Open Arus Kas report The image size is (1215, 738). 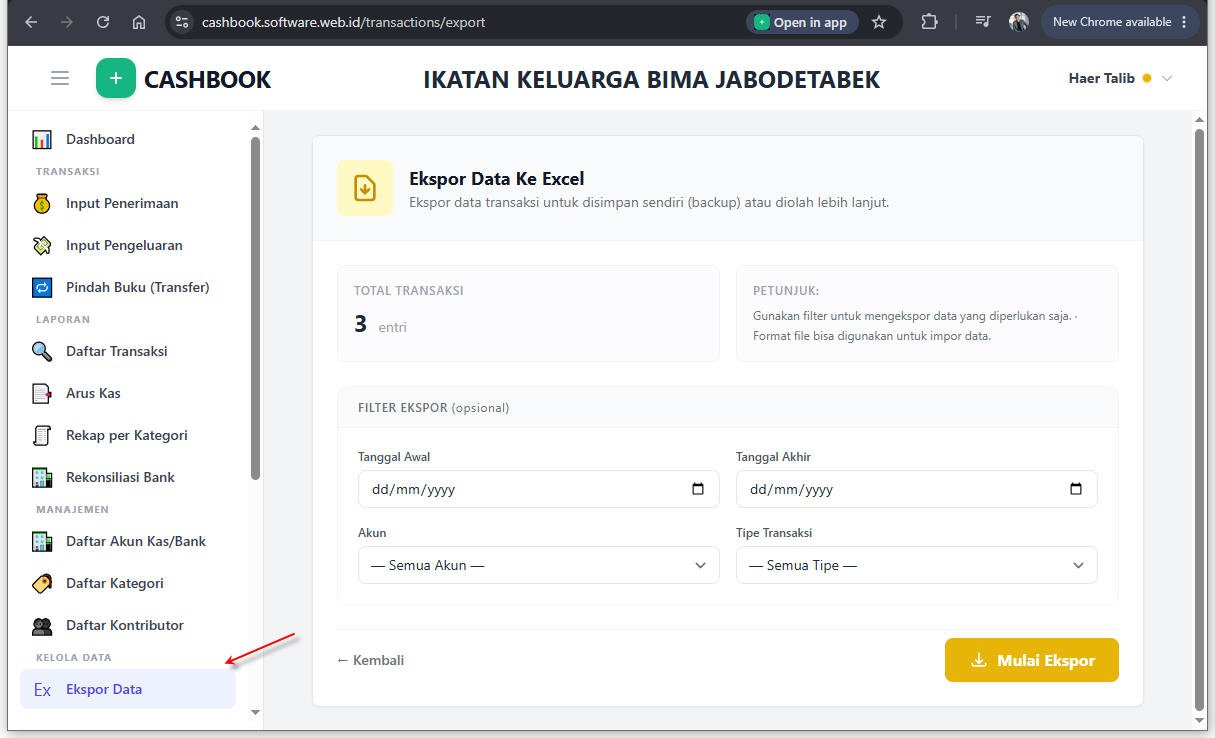tap(128, 393)
